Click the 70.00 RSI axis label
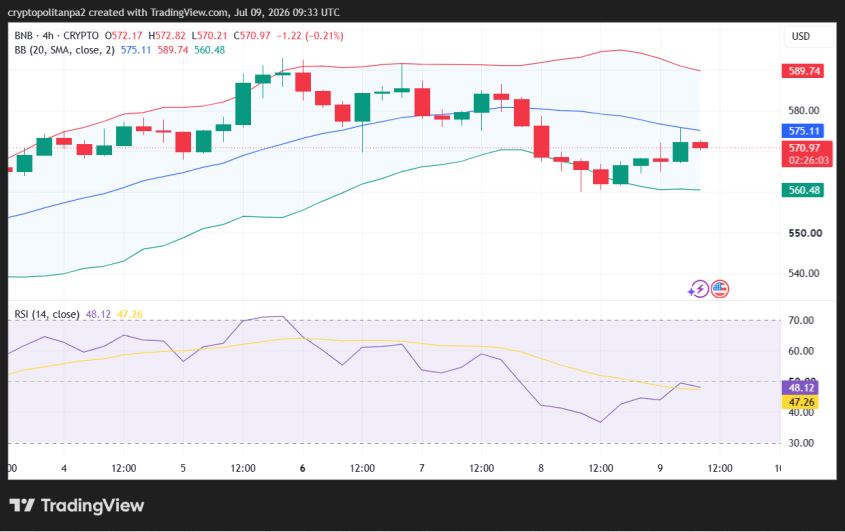The width and height of the screenshot is (845, 532). [x=801, y=320]
